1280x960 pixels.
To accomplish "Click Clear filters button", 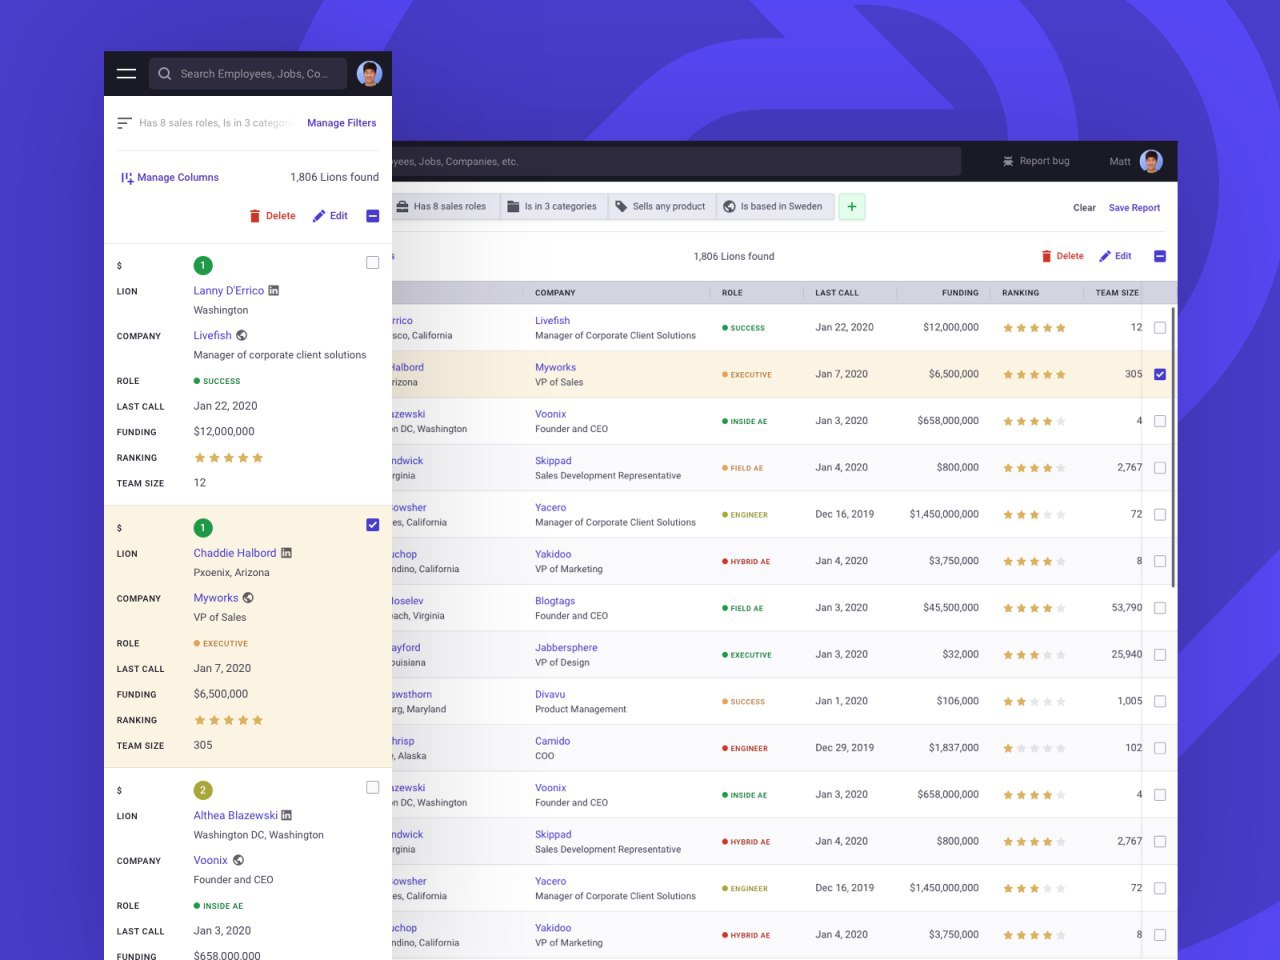I will [x=1084, y=208].
